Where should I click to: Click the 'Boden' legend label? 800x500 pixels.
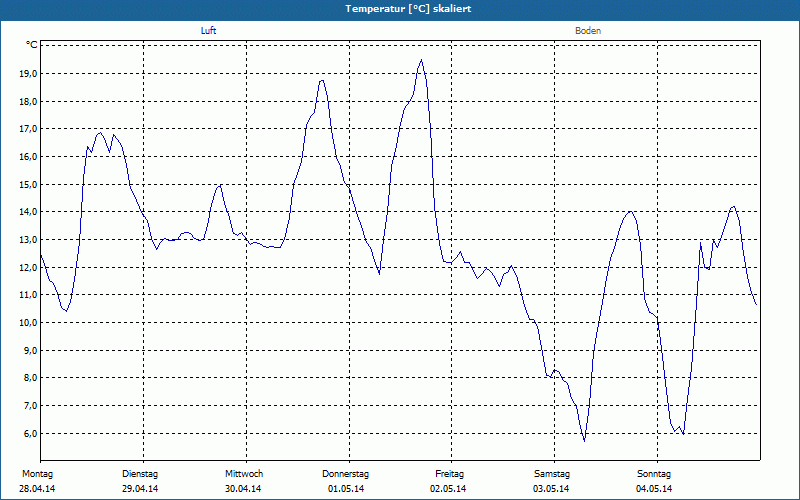(x=588, y=31)
